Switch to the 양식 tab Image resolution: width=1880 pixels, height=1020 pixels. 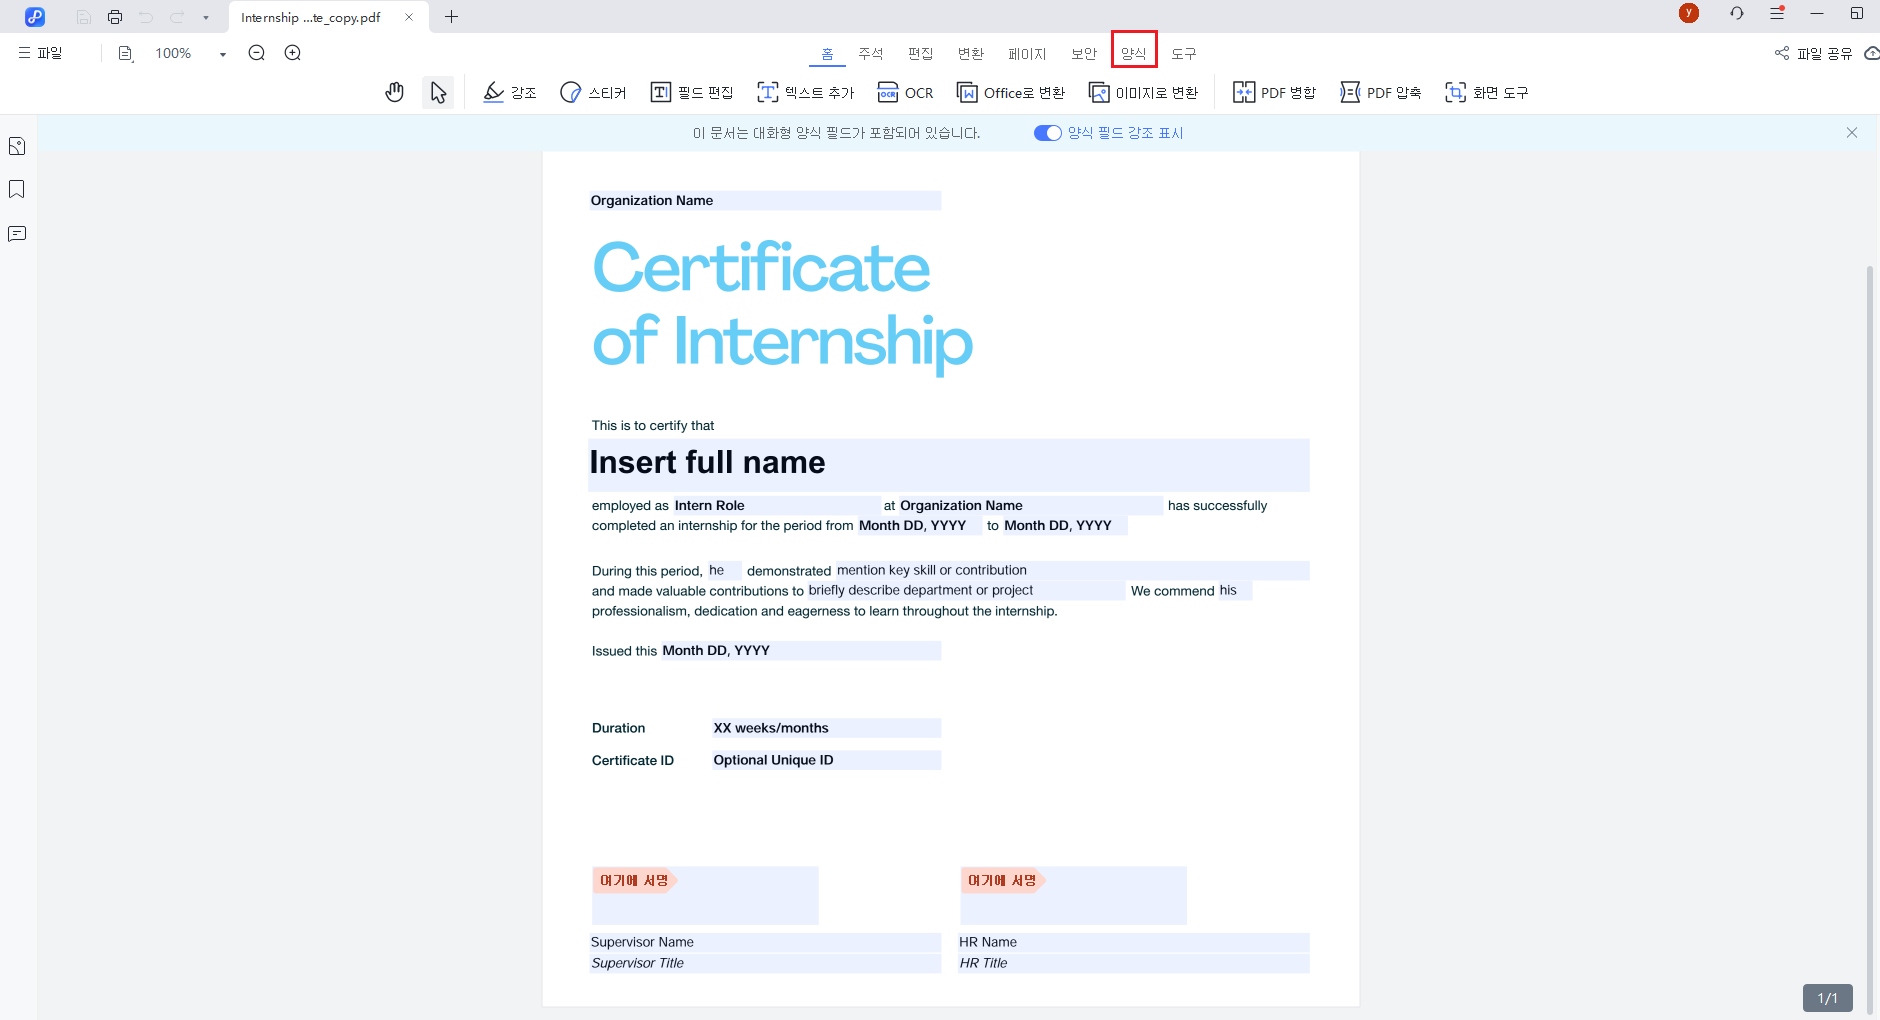1133,53
